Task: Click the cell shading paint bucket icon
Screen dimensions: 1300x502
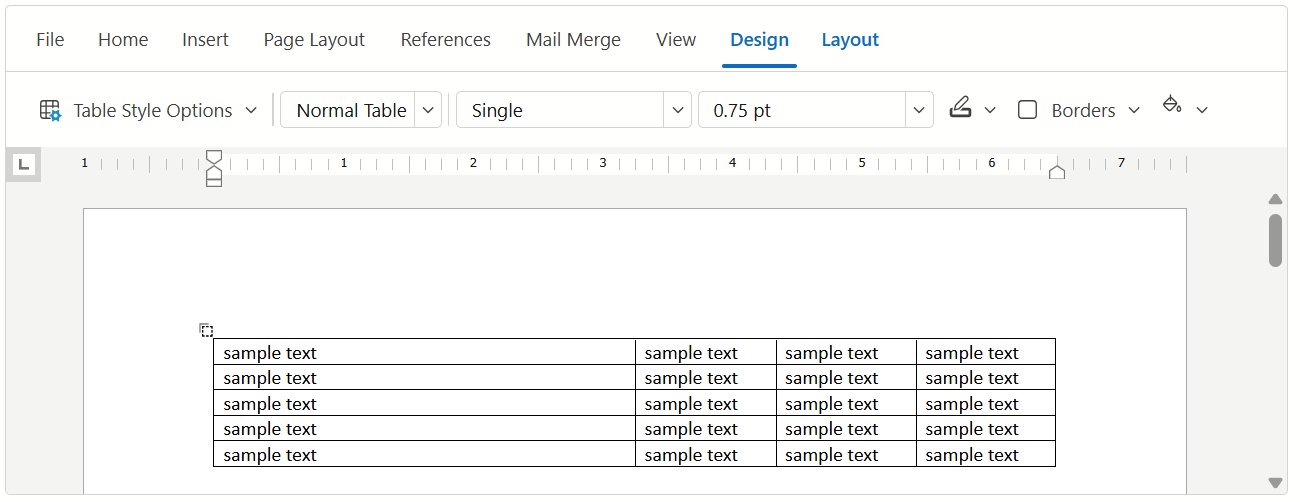Action: point(1172,104)
